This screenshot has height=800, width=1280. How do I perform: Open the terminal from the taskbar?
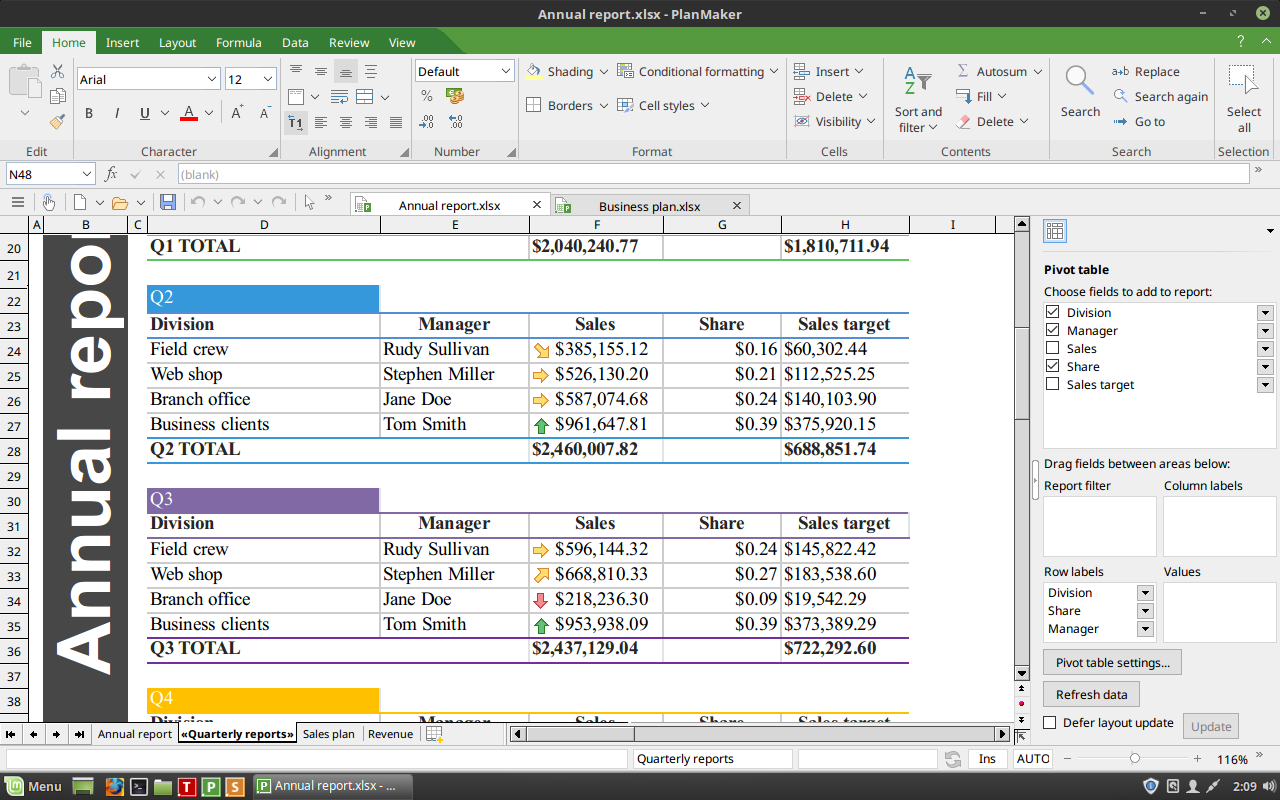140,786
